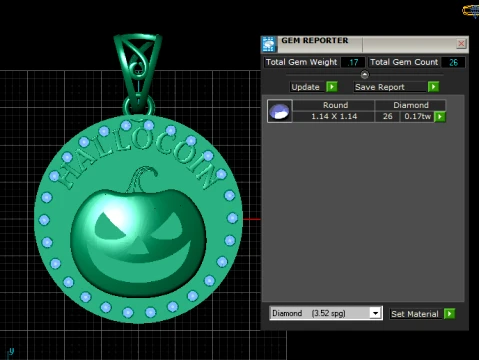Close the Gem Reporter panel

(x=461, y=43)
